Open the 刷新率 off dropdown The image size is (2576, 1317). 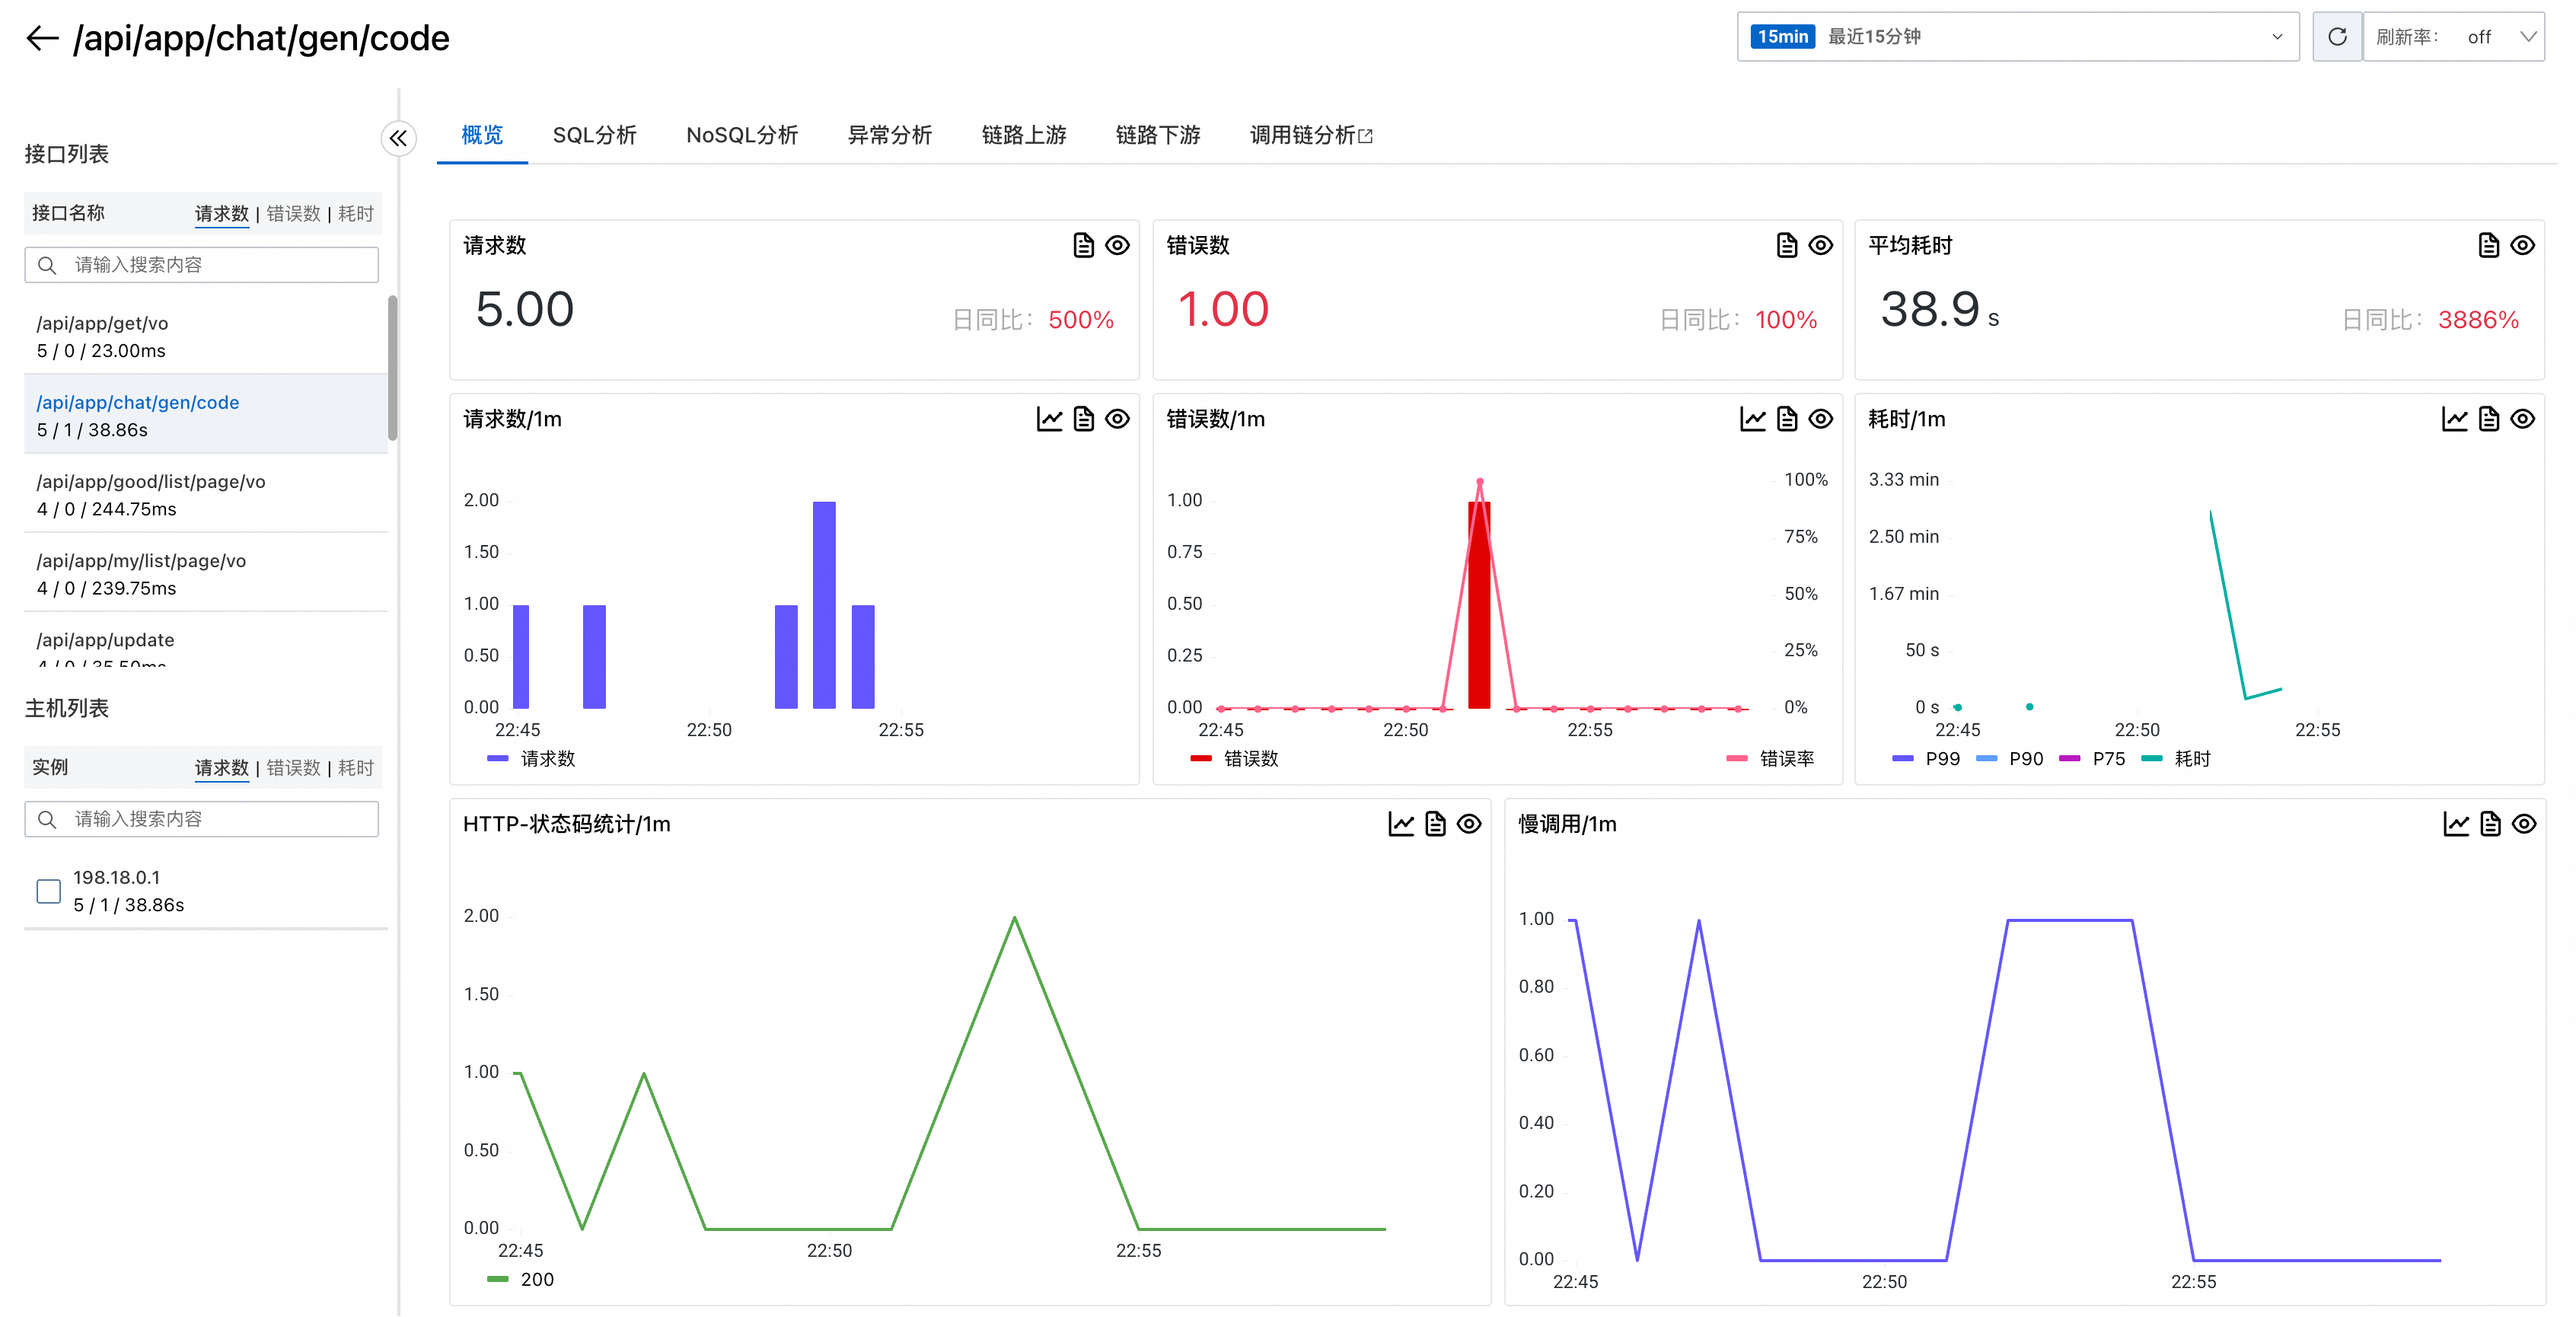(2455, 37)
